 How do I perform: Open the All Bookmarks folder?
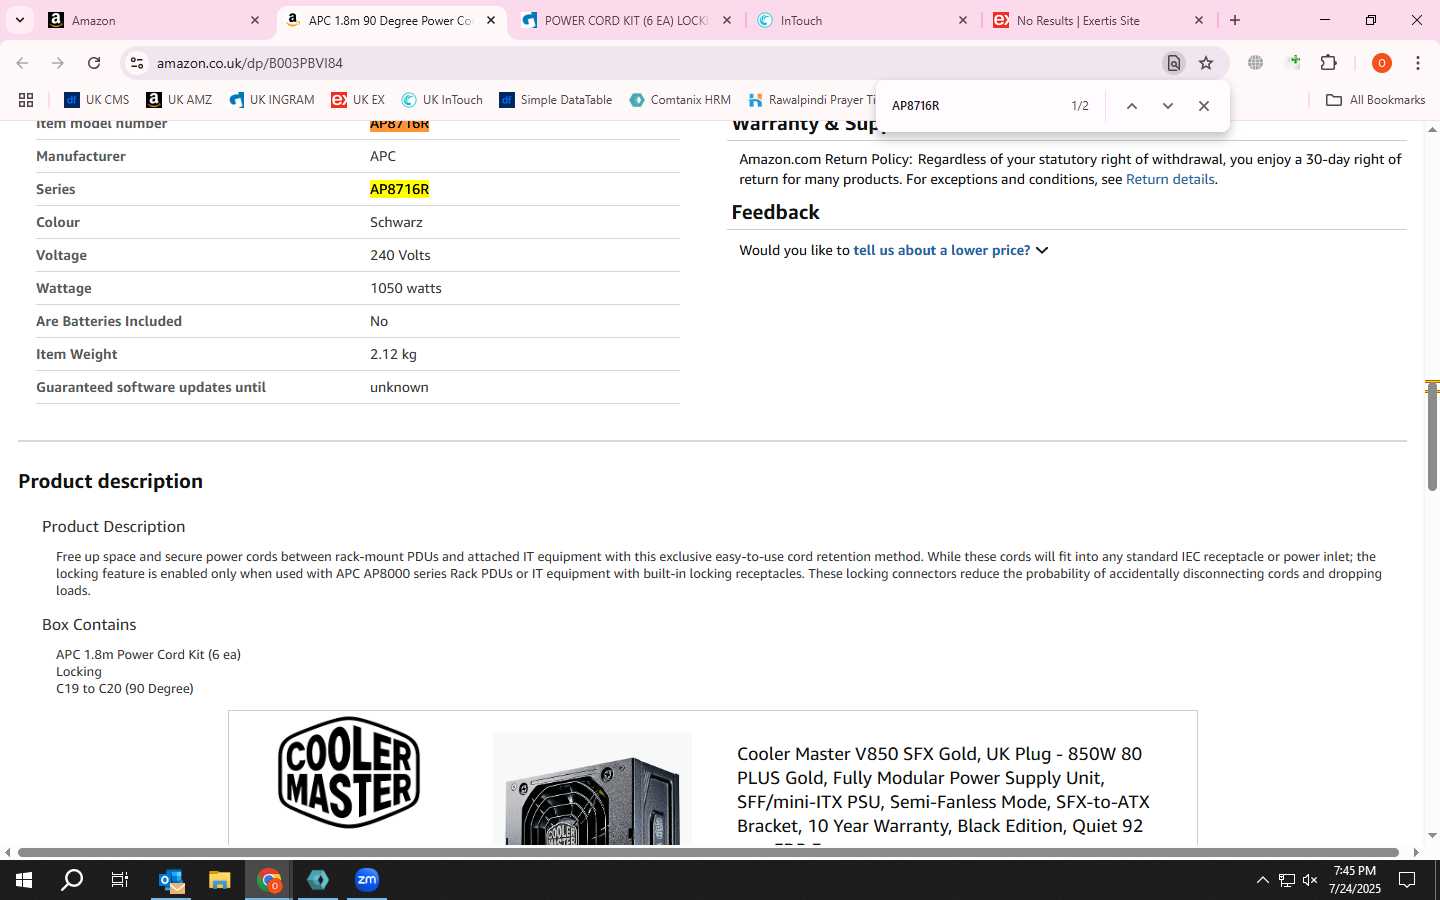click(x=1375, y=100)
